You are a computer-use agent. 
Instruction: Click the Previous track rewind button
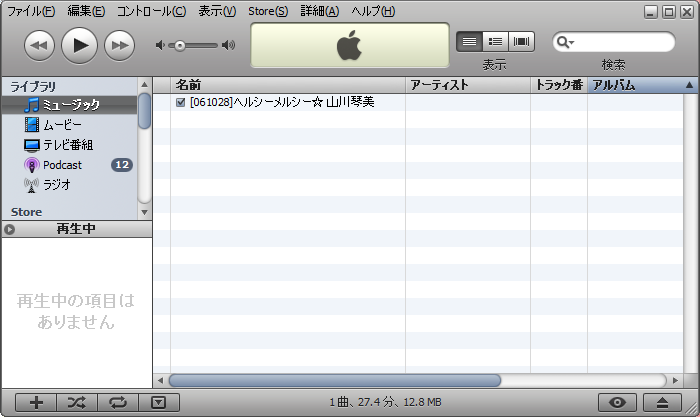click(x=39, y=46)
